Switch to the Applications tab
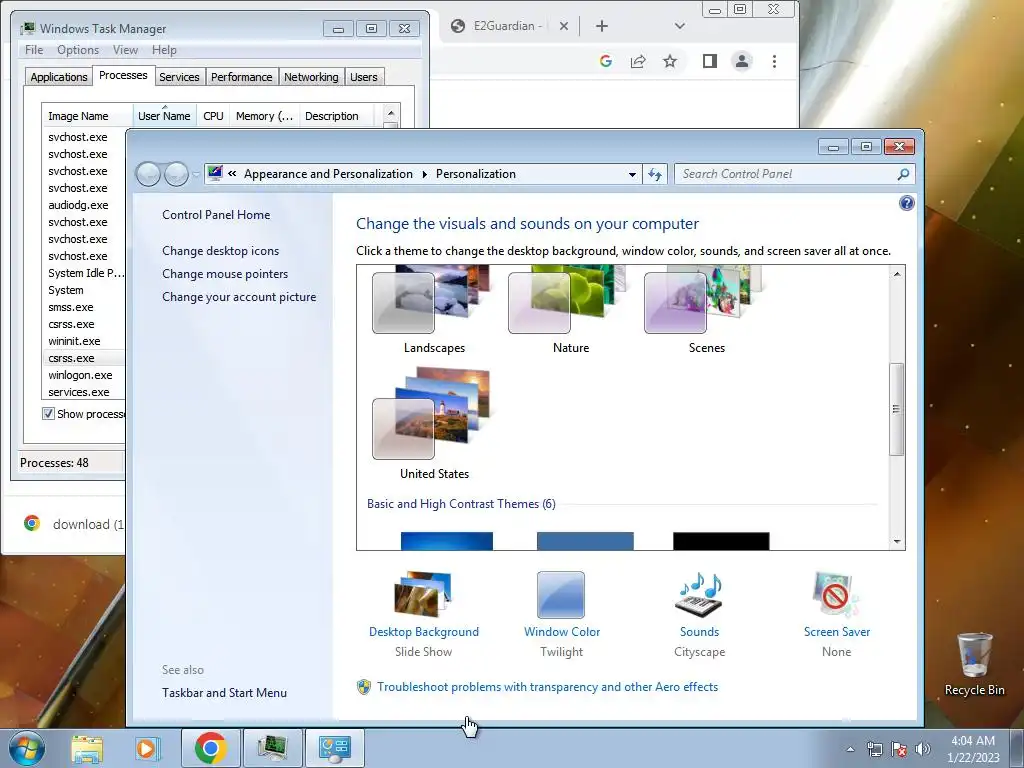The width and height of the screenshot is (1024, 768). 59,77
